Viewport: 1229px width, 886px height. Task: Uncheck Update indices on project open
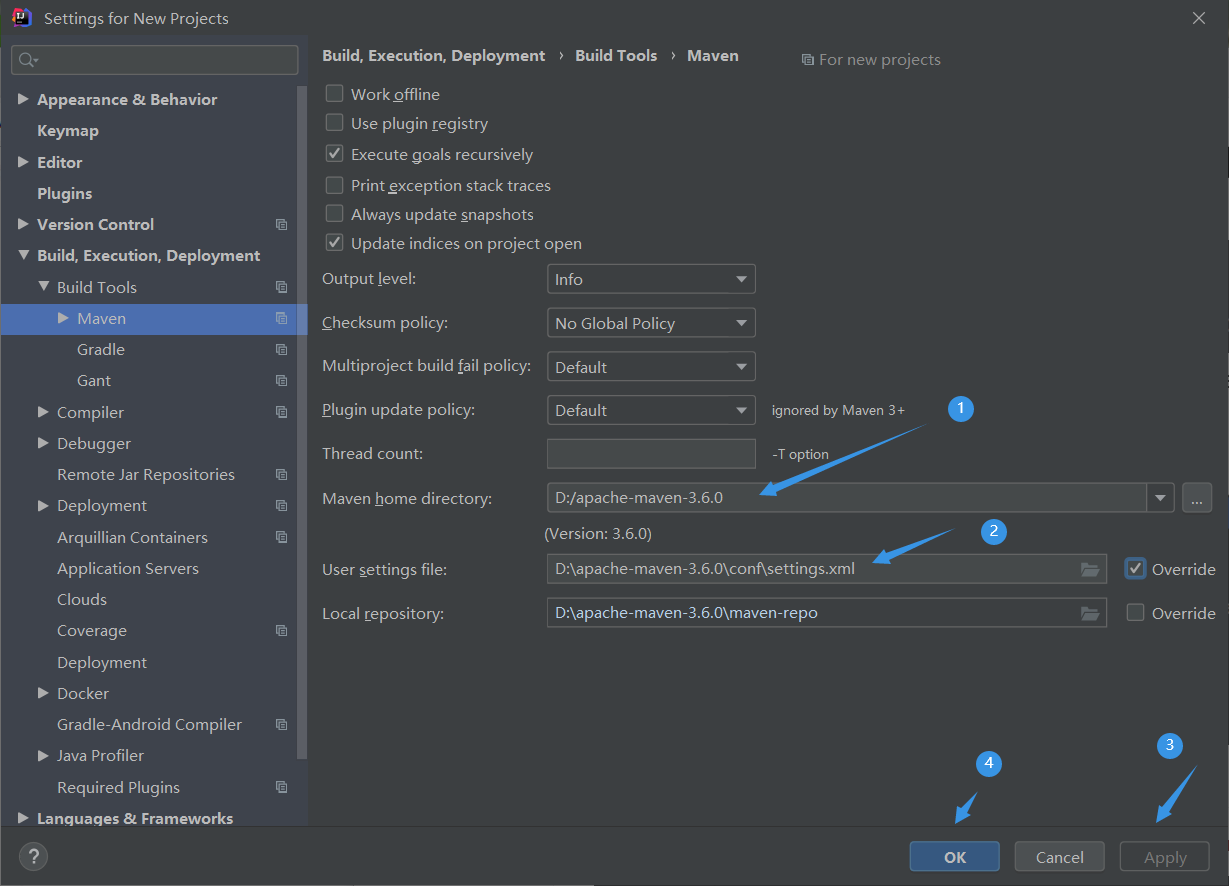pos(335,244)
